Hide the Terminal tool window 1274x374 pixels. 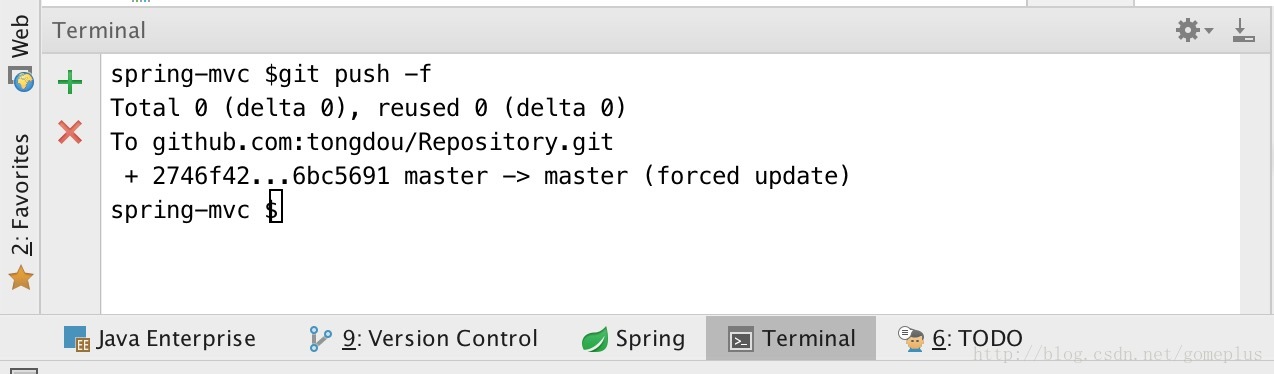(x=1243, y=31)
